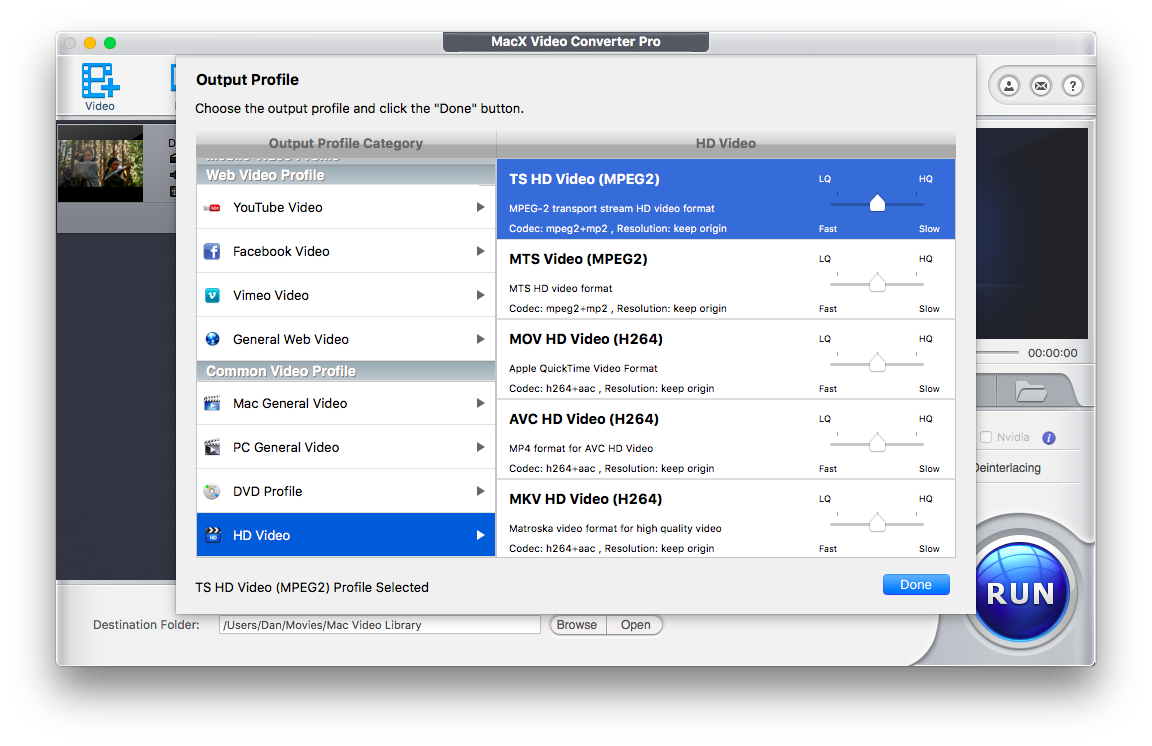This screenshot has width=1152, height=746.
Task: Select the TS HD Video (MPEG2) profile
Action: (x=726, y=199)
